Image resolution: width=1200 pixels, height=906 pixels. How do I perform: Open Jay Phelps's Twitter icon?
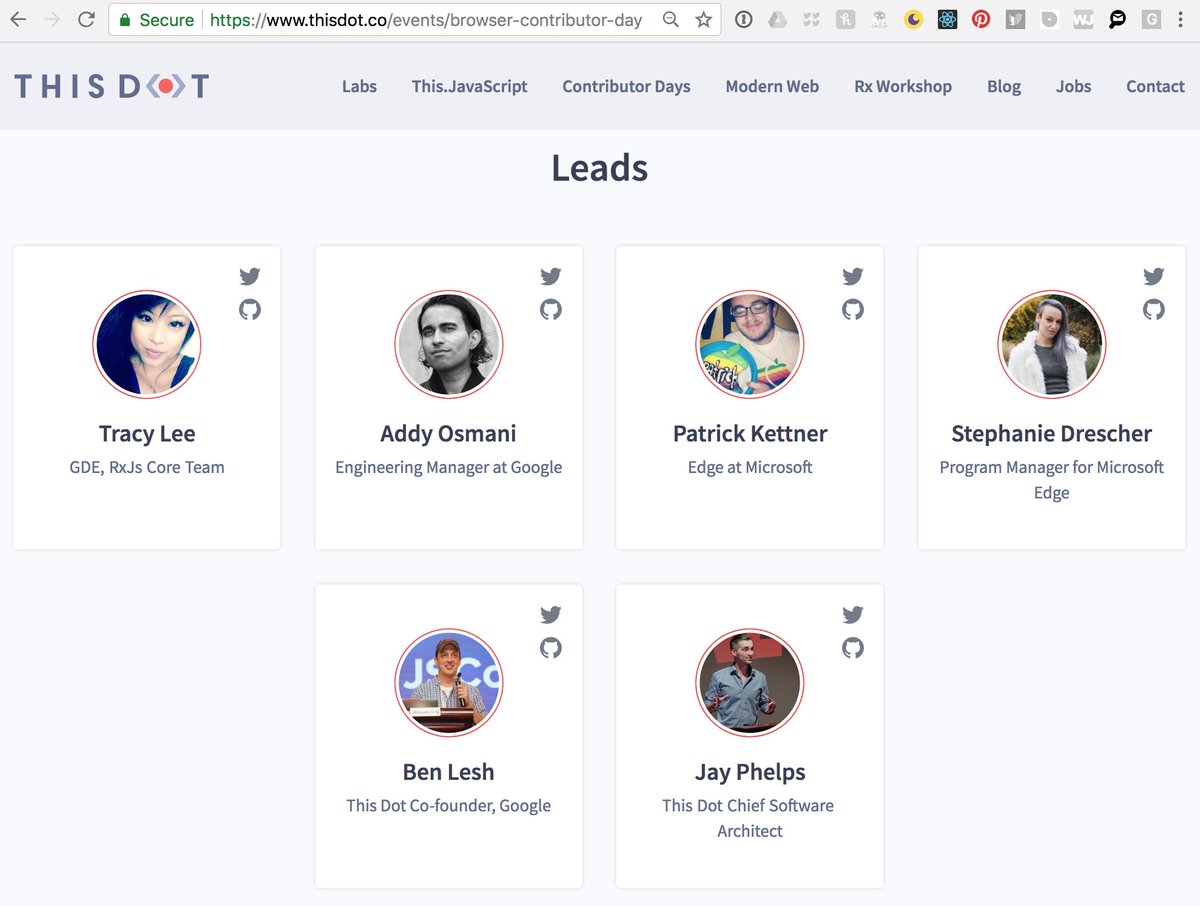(852, 615)
